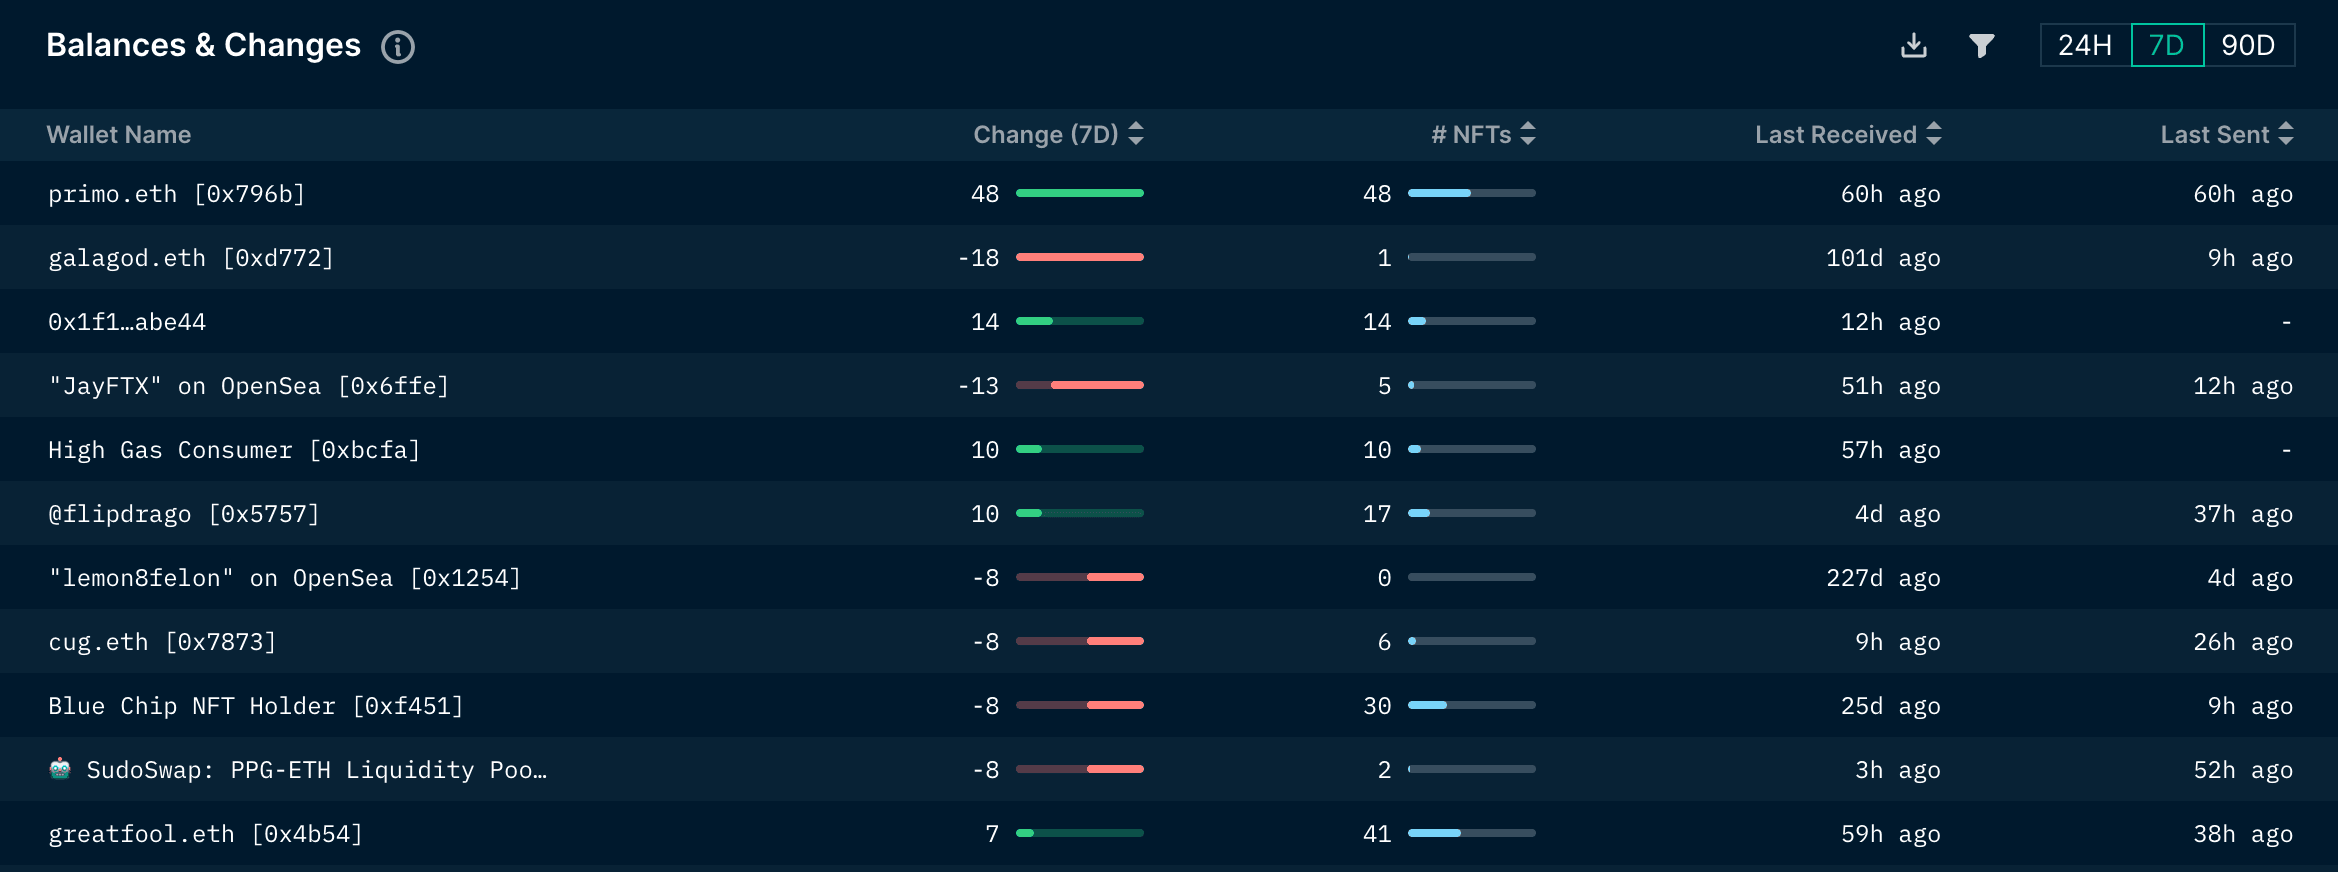Open primo.eth wallet entry
Screen dimensions: 2338x872
(x=176, y=194)
